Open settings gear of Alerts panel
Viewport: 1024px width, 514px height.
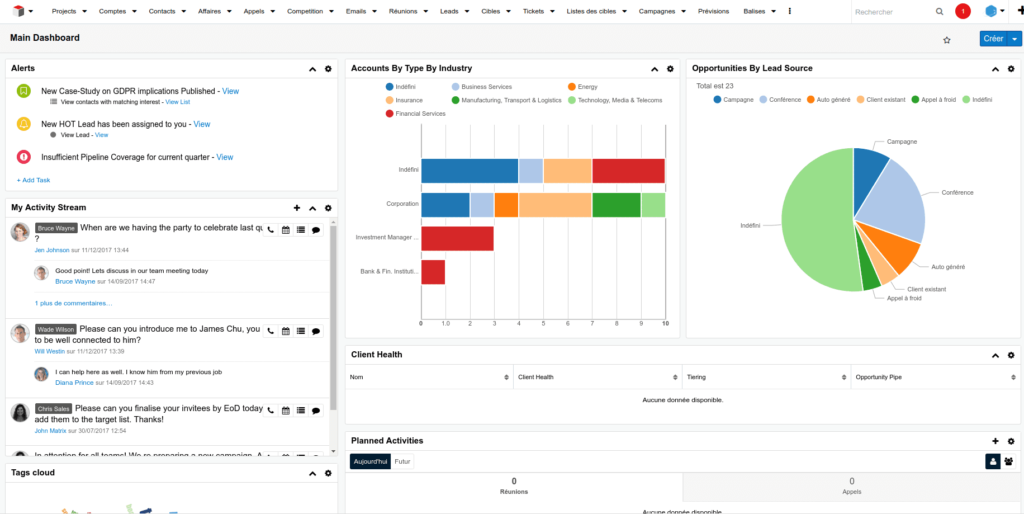click(328, 69)
